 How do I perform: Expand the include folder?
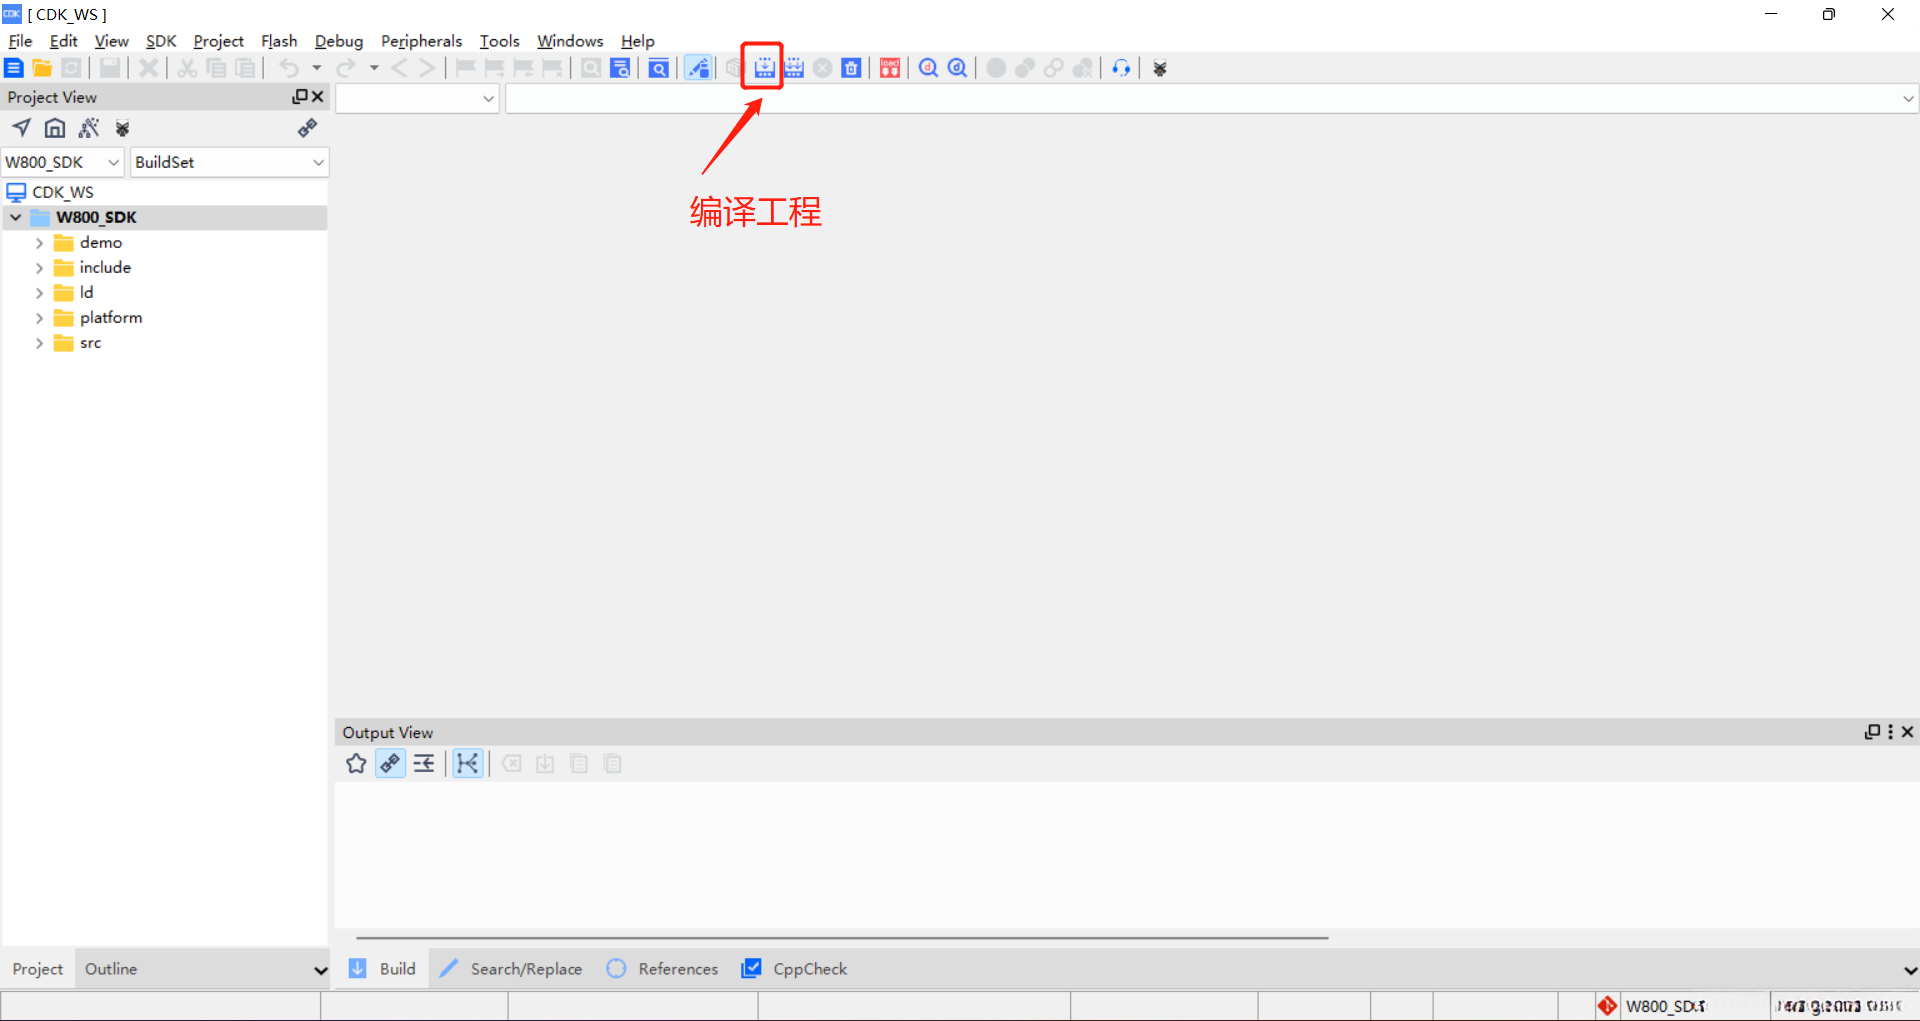39,268
